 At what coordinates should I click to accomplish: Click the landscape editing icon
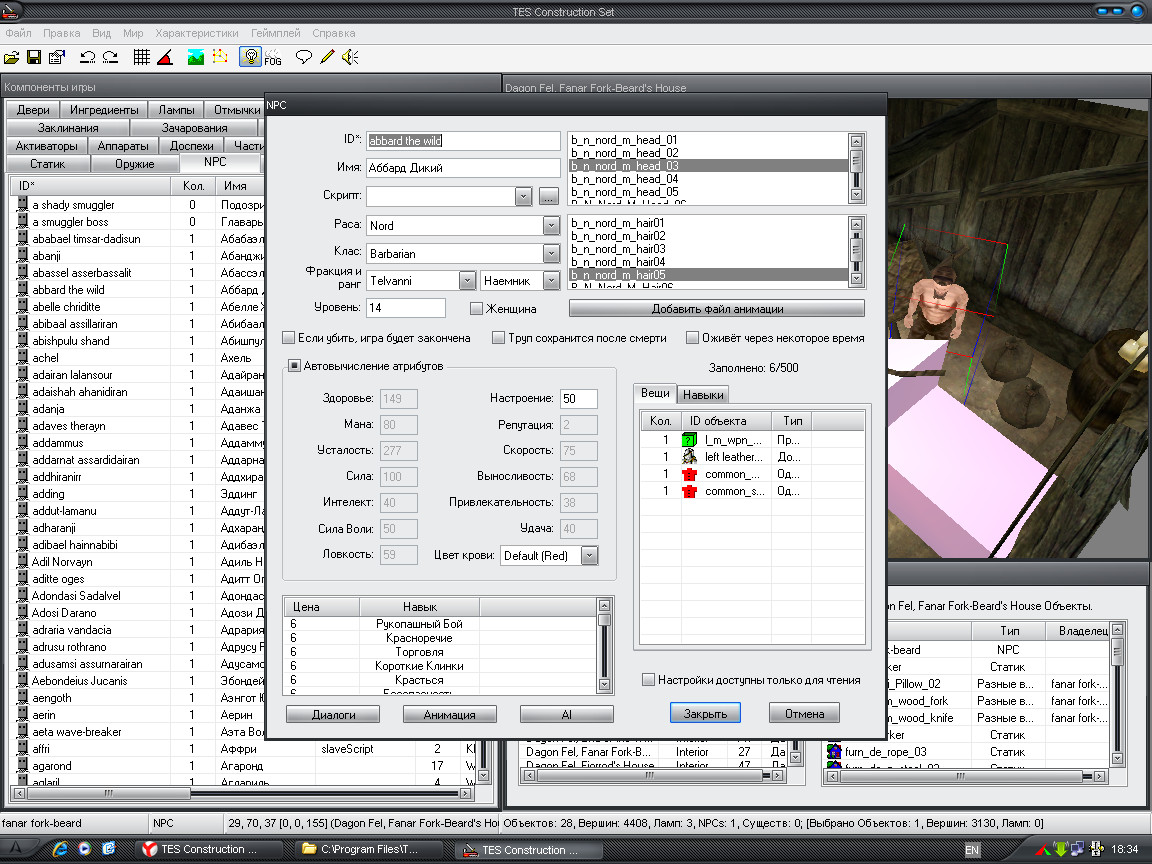pyautogui.click(x=196, y=57)
